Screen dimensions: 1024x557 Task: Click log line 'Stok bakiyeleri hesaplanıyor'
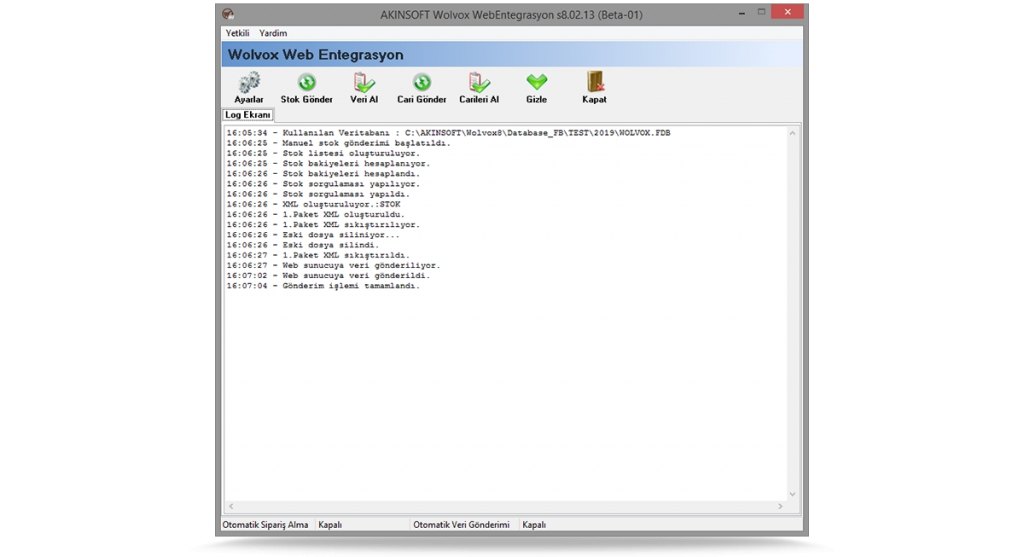[328, 163]
